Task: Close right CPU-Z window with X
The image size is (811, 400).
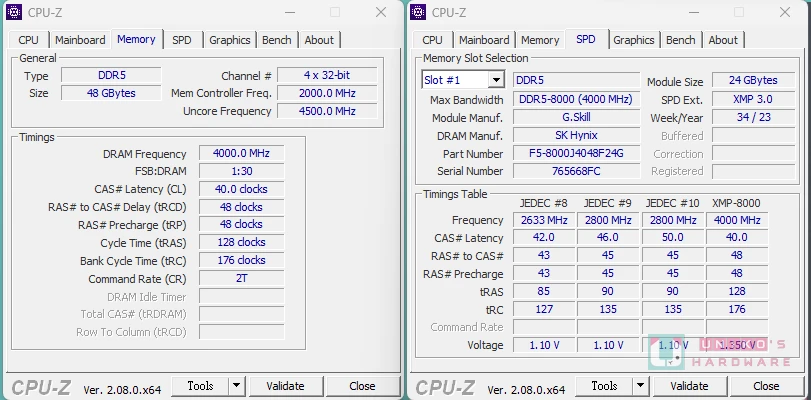Action: [785, 12]
